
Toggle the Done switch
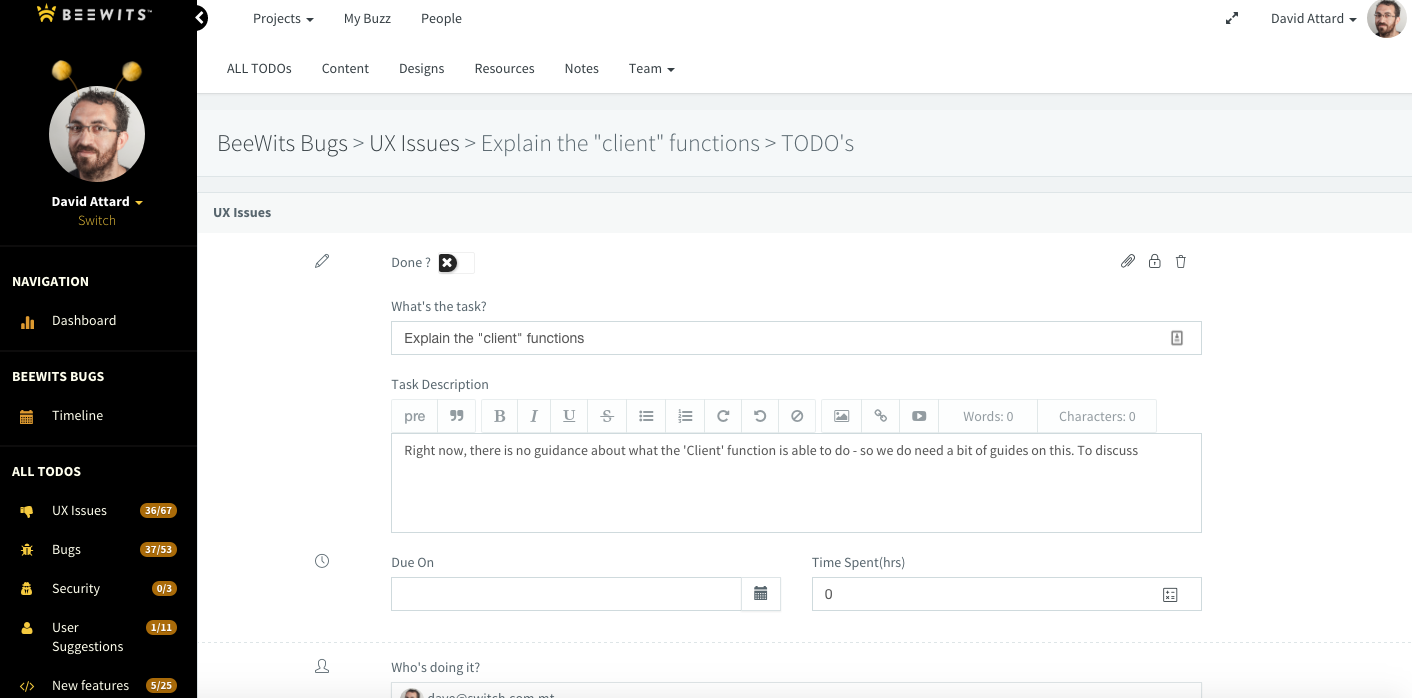(x=456, y=262)
